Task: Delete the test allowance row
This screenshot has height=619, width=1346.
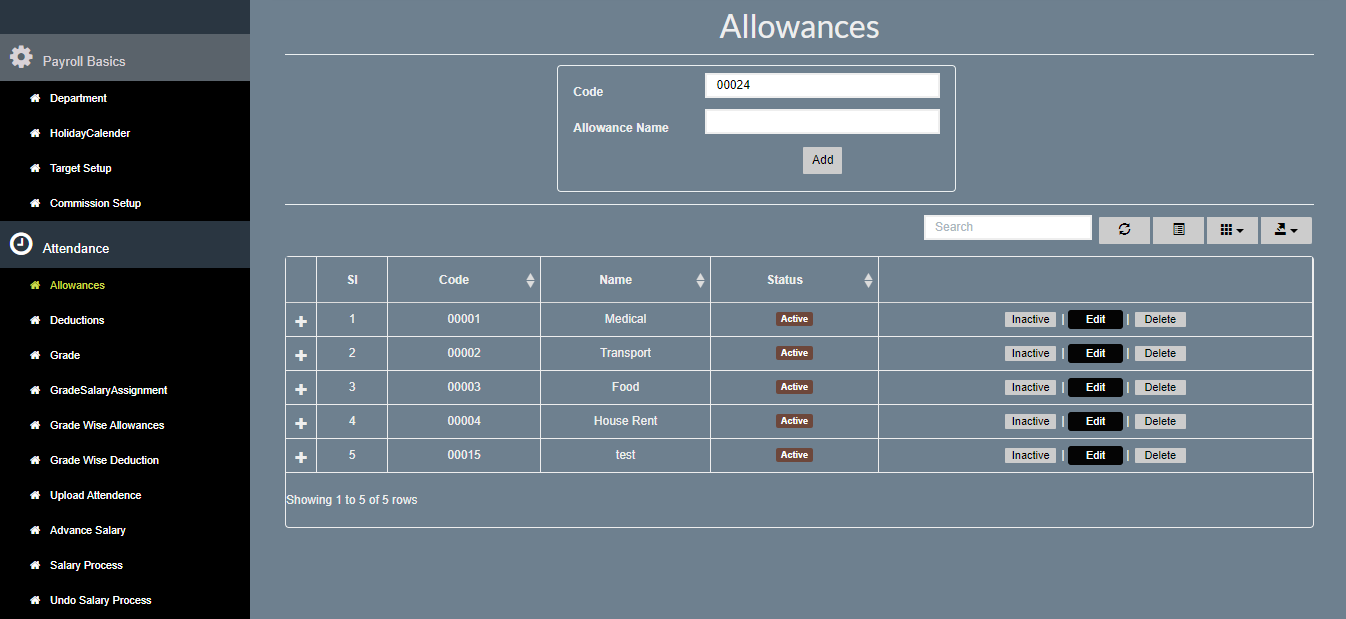Action: coord(1160,456)
